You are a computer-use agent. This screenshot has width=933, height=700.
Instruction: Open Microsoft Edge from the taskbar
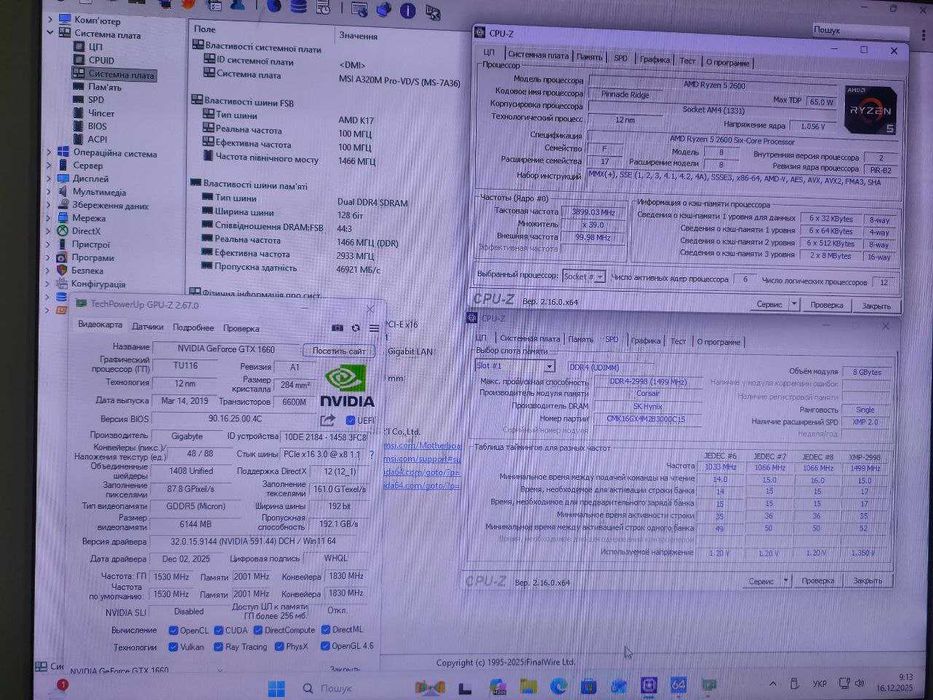(559, 686)
